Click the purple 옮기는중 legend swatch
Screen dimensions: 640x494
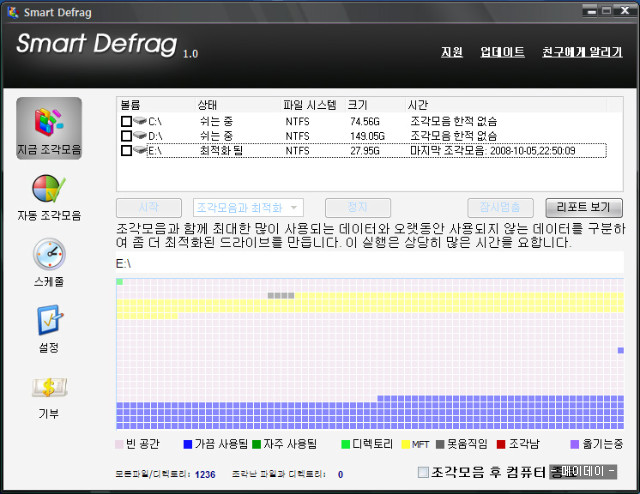click(575, 444)
